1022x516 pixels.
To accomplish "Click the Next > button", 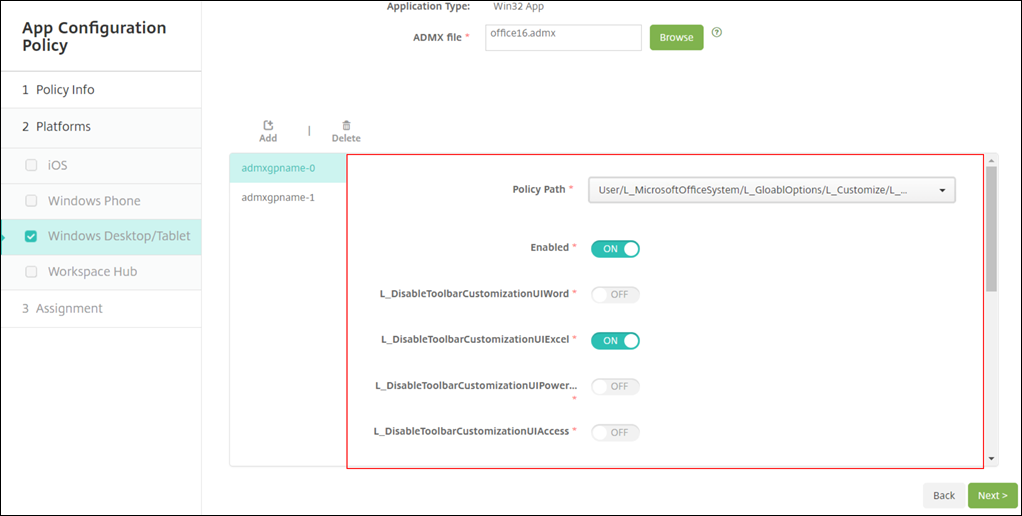I will [993, 496].
